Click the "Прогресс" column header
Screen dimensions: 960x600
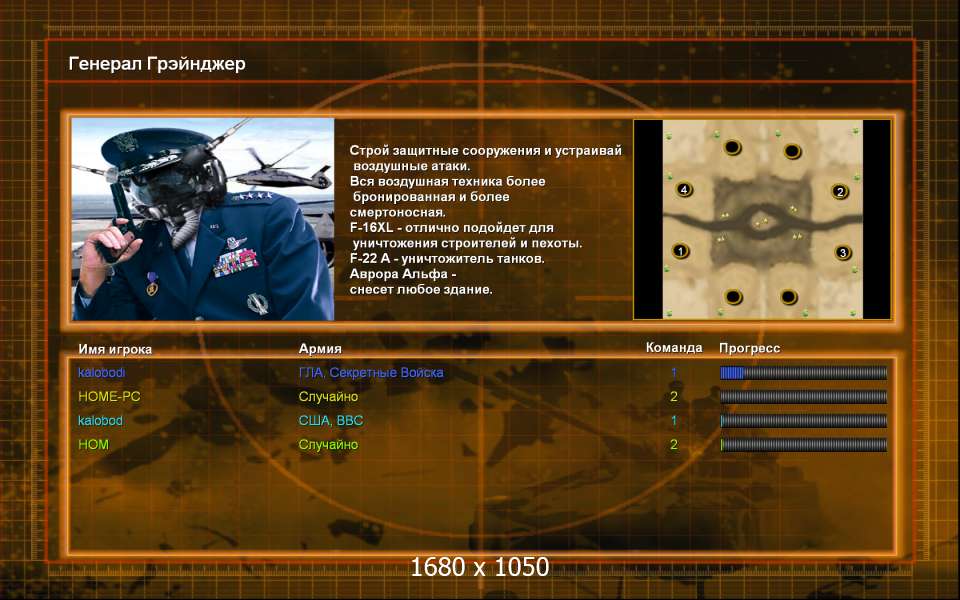click(x=749, y=348)
